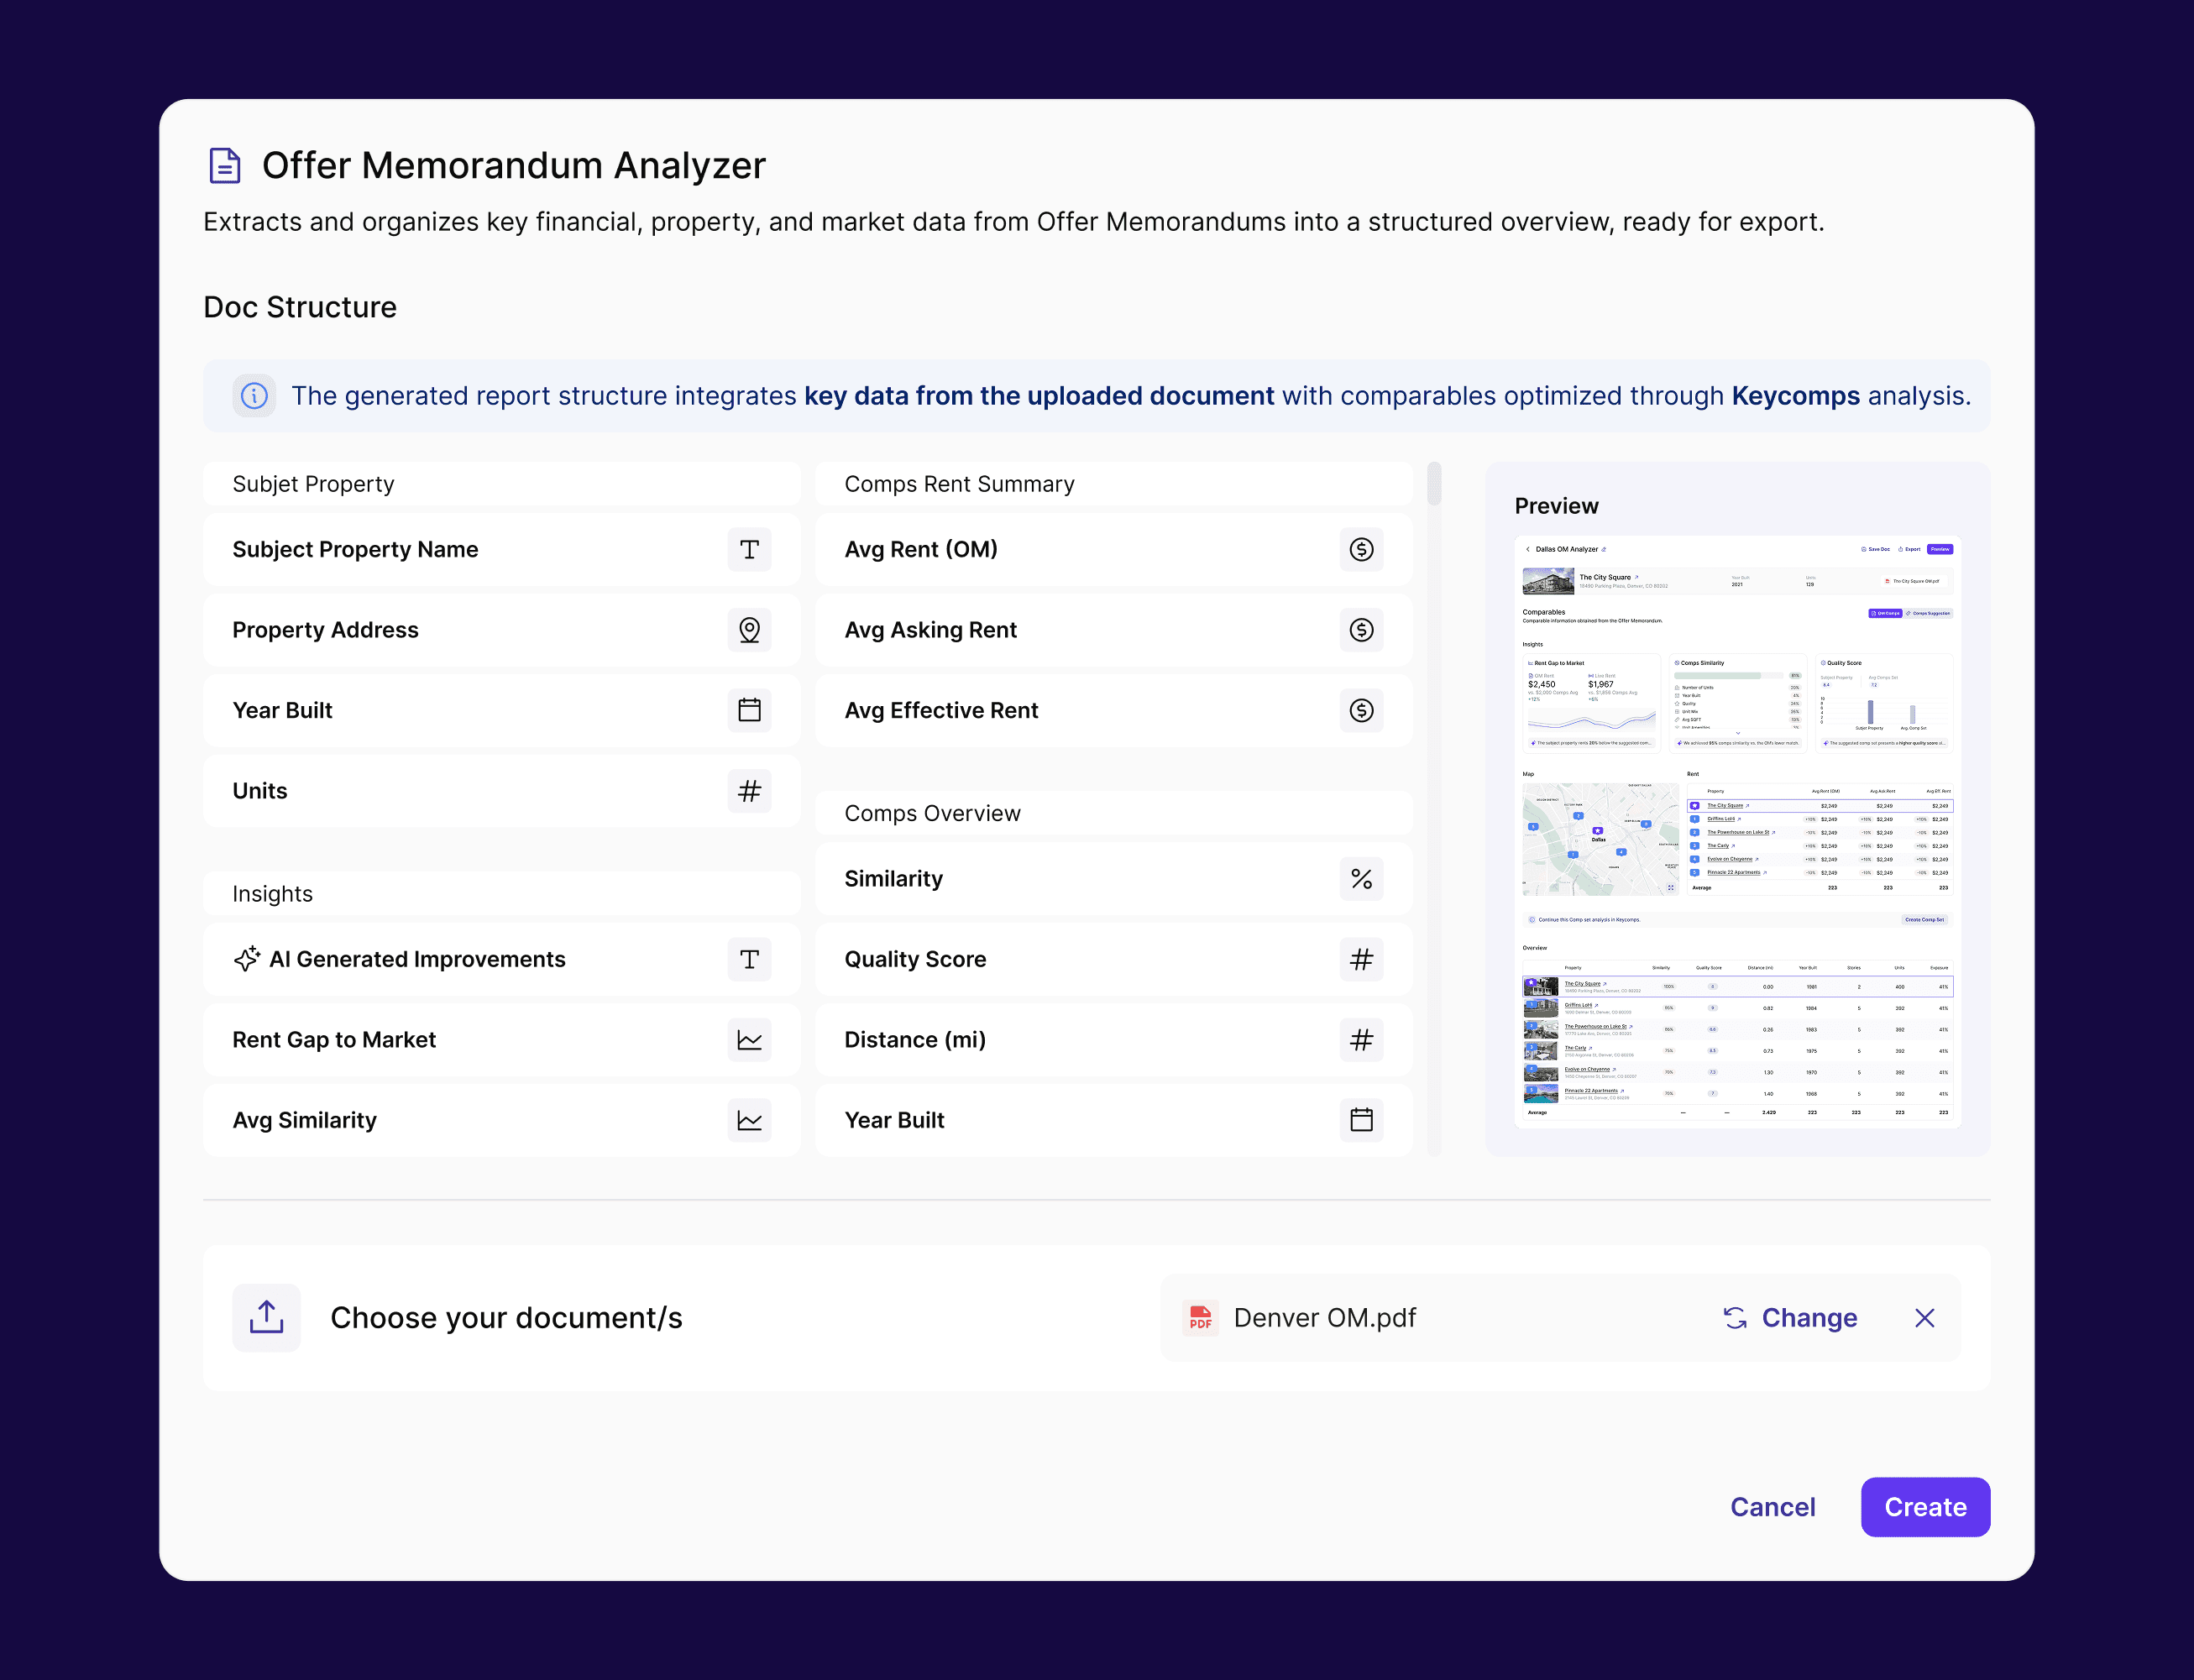Click the Create button
This screenshot has width=2194, height=1680.
[x=1925, y=1507]
